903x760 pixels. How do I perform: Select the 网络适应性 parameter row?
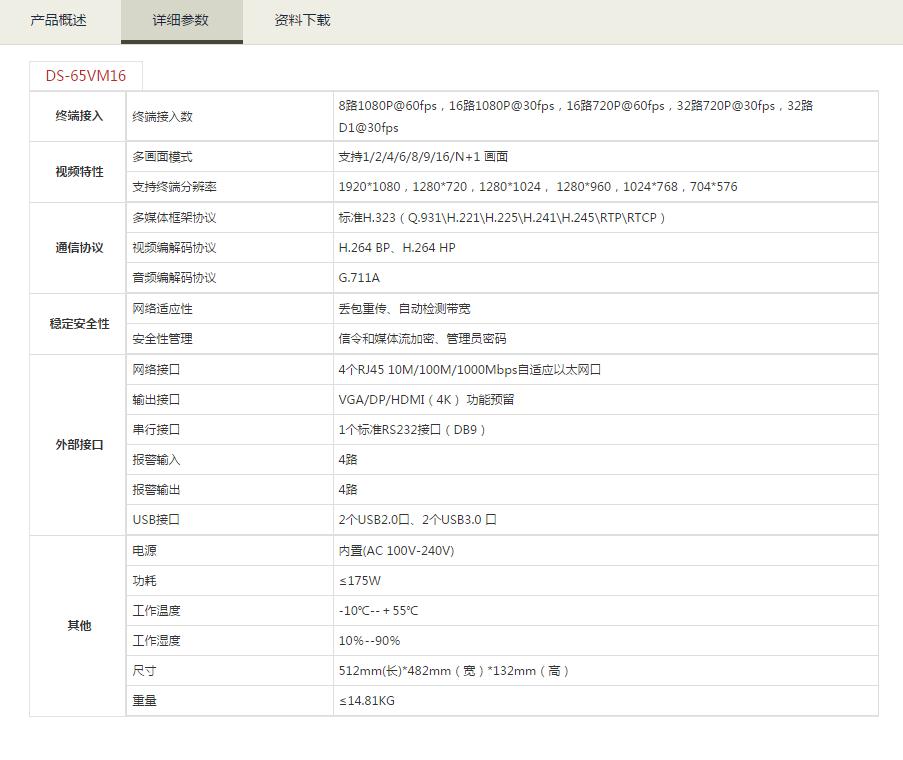[x=159, y=309]
